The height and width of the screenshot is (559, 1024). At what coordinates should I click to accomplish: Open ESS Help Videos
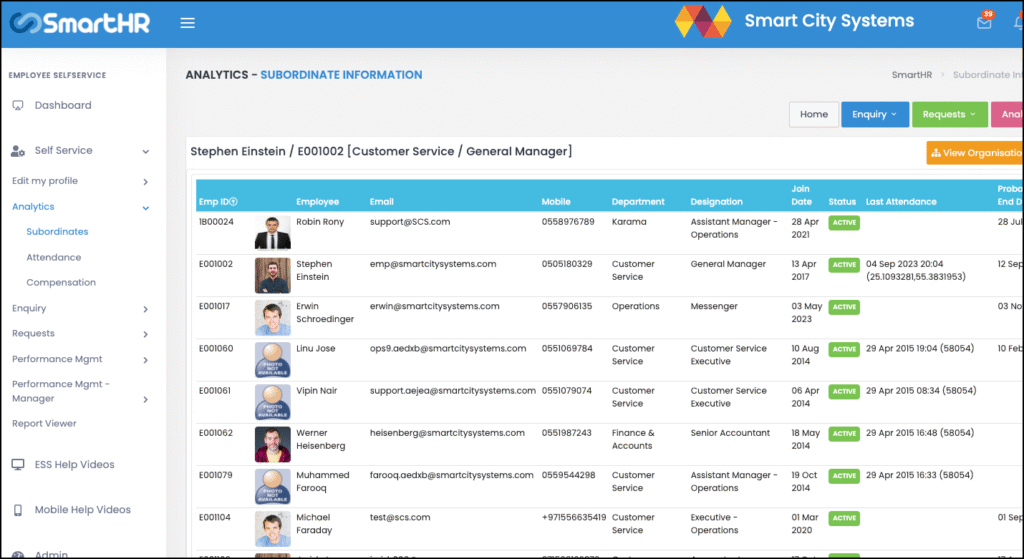point(74,465)
